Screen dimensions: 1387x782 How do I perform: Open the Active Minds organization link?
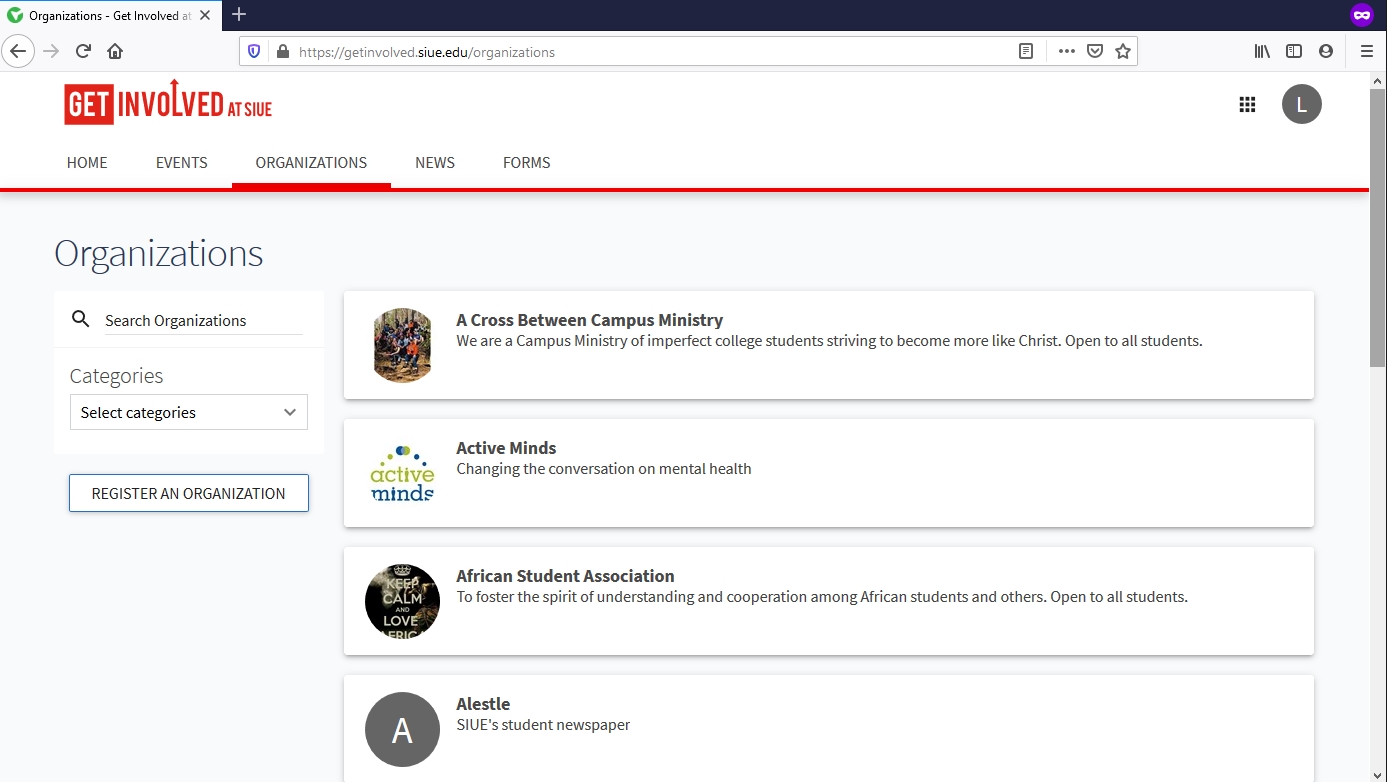(506, 448)
